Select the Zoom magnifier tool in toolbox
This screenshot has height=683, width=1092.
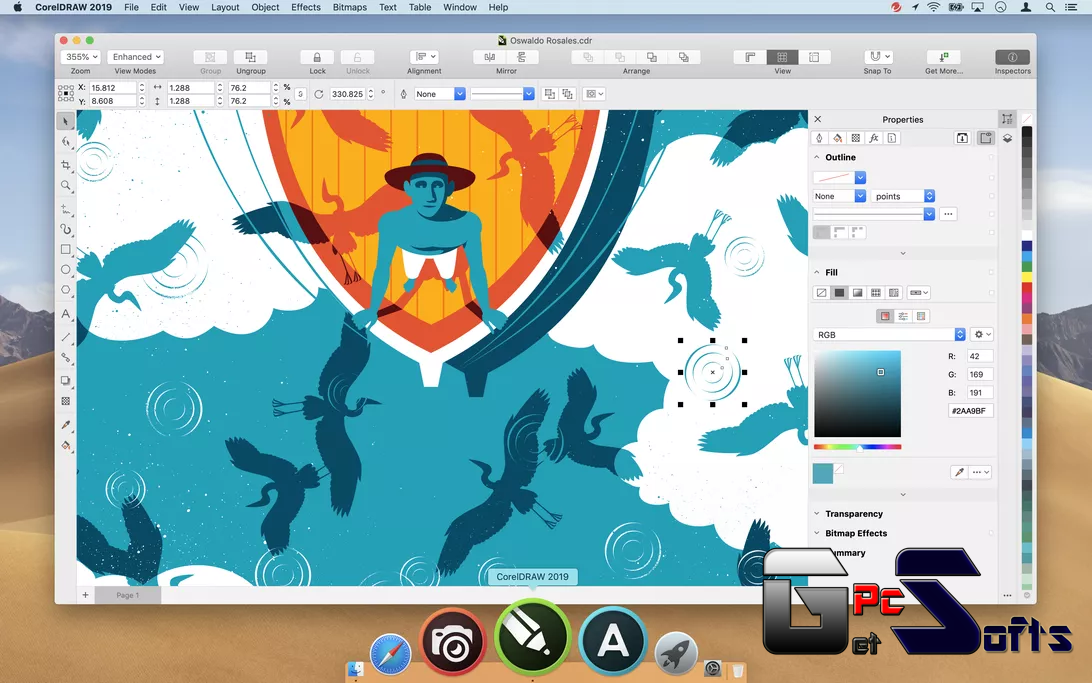[x=65, y=185]
